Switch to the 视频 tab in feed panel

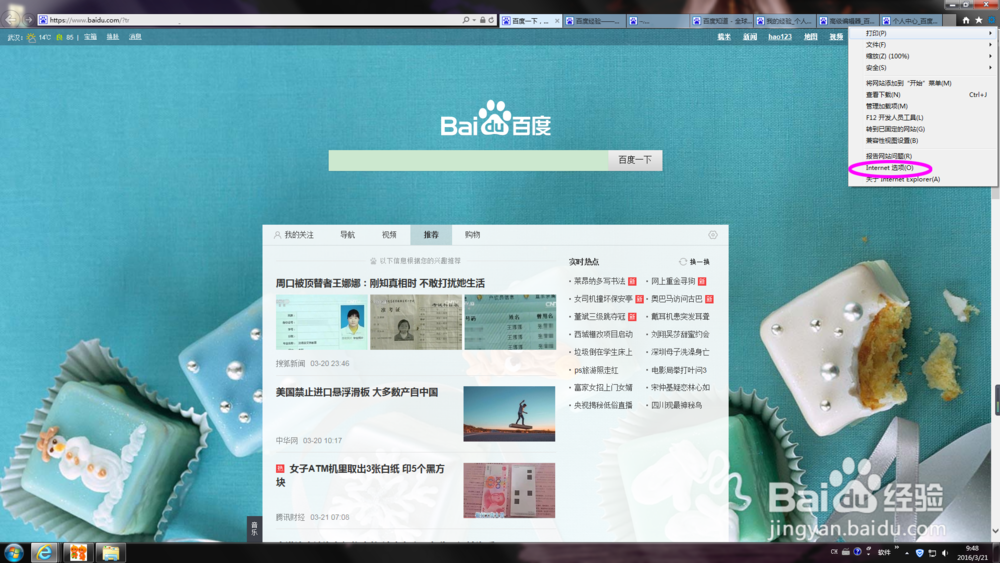click(x=389, y=235)
